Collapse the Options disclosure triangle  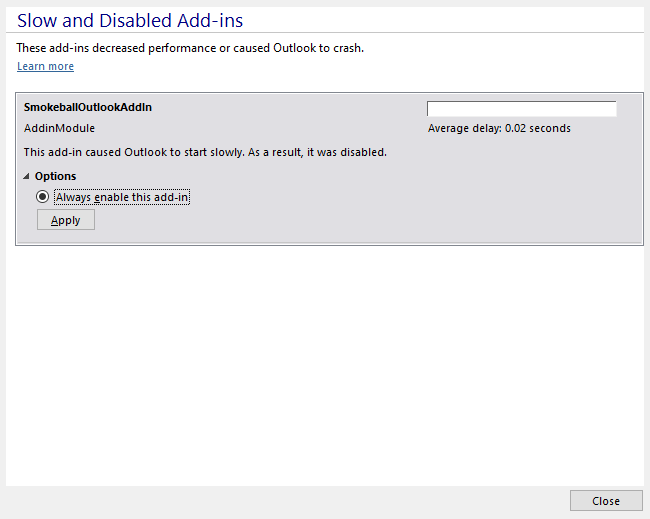(x=27, y=177)
